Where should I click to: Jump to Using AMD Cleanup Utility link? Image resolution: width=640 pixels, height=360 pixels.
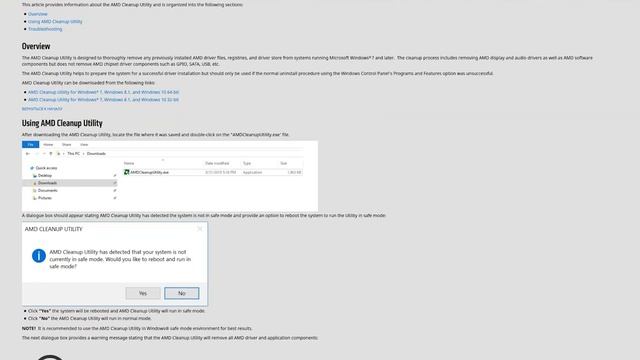[55, 22]
